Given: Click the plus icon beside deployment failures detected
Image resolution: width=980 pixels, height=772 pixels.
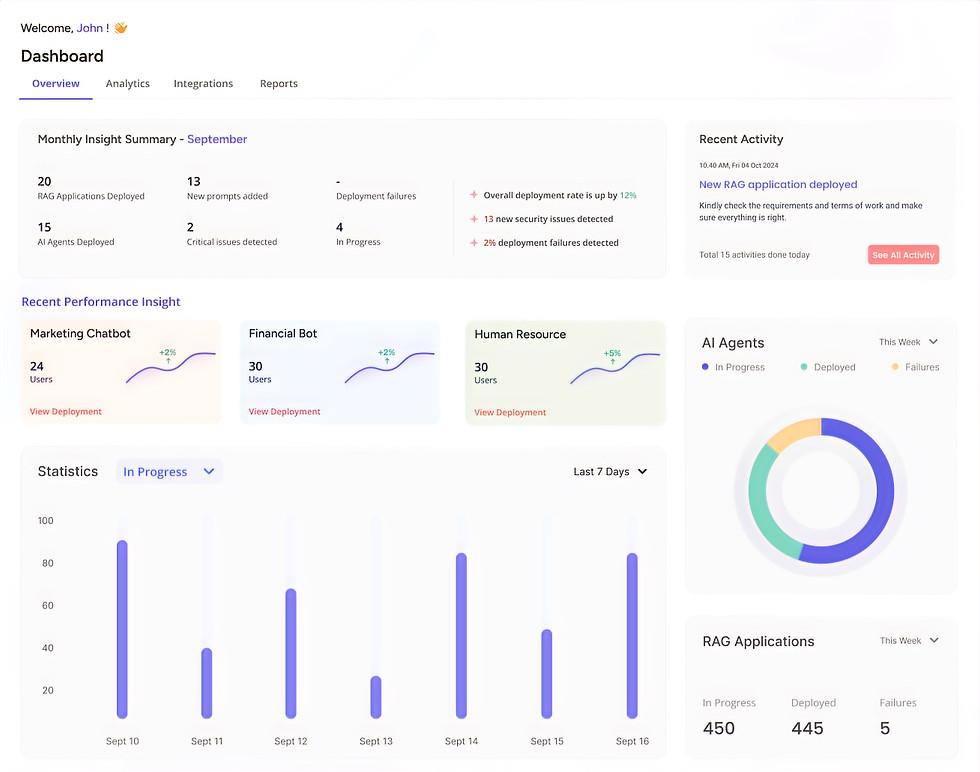Looking at the screenshot, I should 474,243.
